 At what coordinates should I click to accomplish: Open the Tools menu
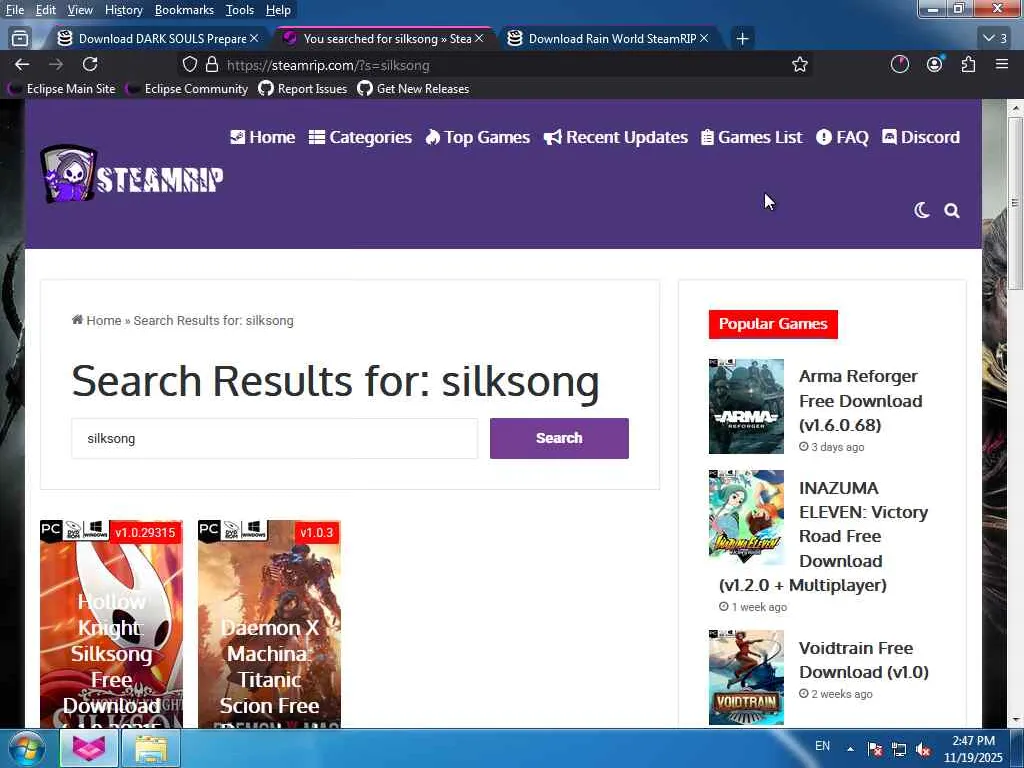[240, 10]
